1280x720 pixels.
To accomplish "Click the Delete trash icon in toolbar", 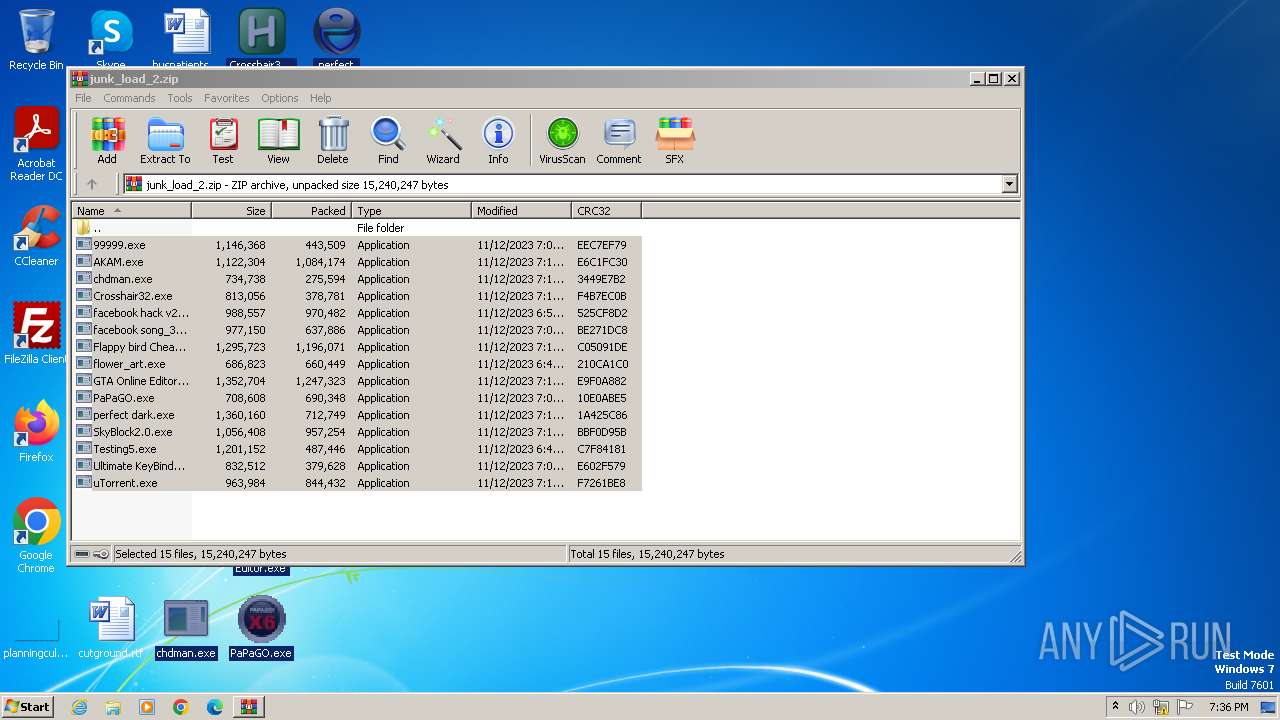I will pyautogui.click(x=333, y=140).
